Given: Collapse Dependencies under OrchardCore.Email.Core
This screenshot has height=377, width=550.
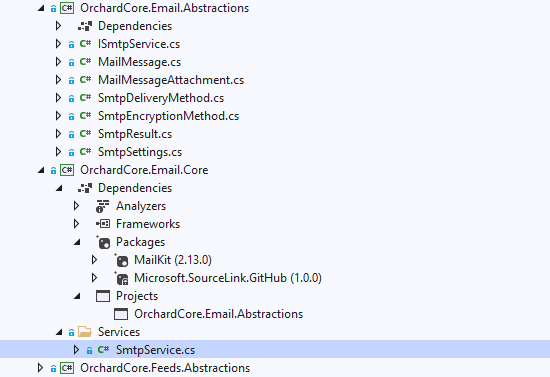Looking at the screenshot, I should click(59, 189).
